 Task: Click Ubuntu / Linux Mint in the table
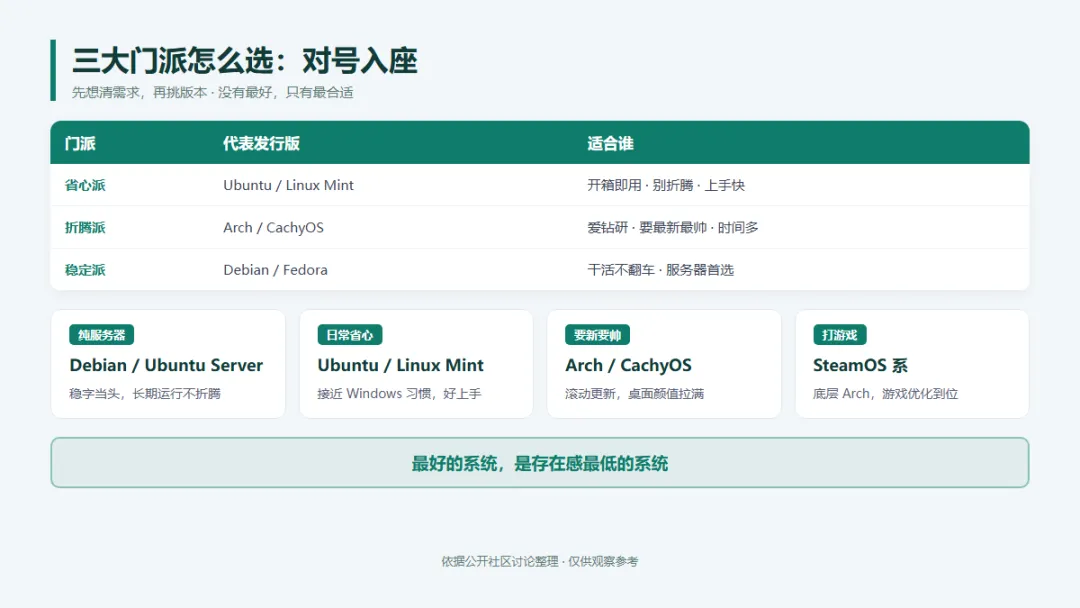pos(288,185)
